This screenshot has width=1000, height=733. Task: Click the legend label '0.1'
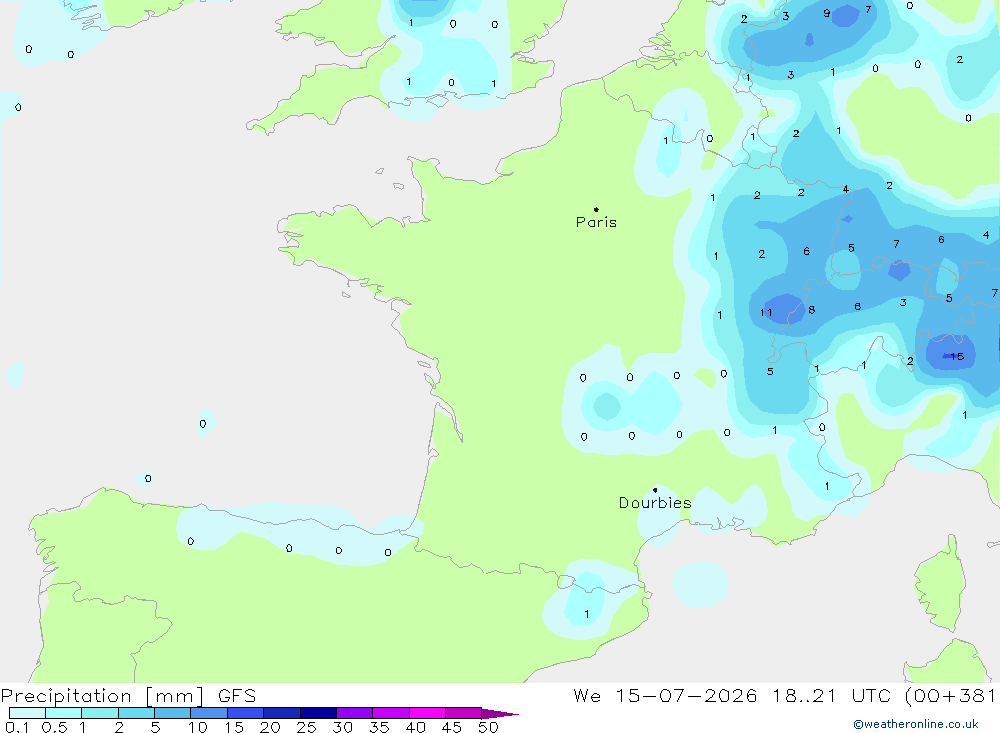(17, 727)
